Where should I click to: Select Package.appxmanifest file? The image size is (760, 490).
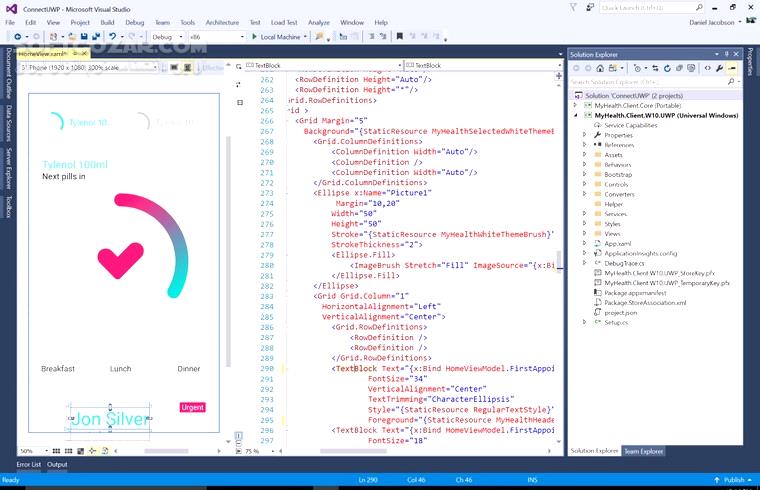635,293
